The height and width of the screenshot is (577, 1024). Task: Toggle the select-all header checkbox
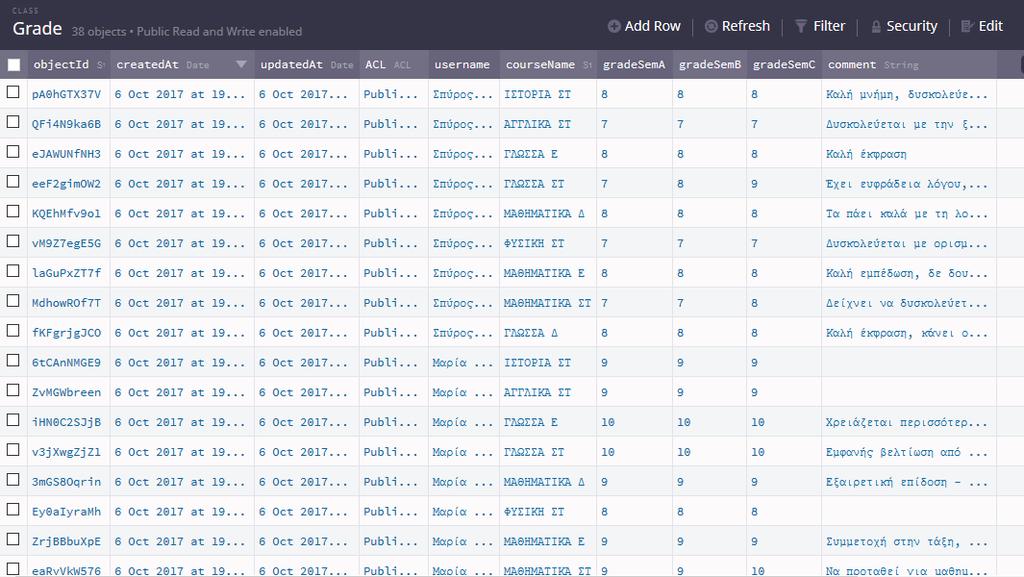[14, 65]
